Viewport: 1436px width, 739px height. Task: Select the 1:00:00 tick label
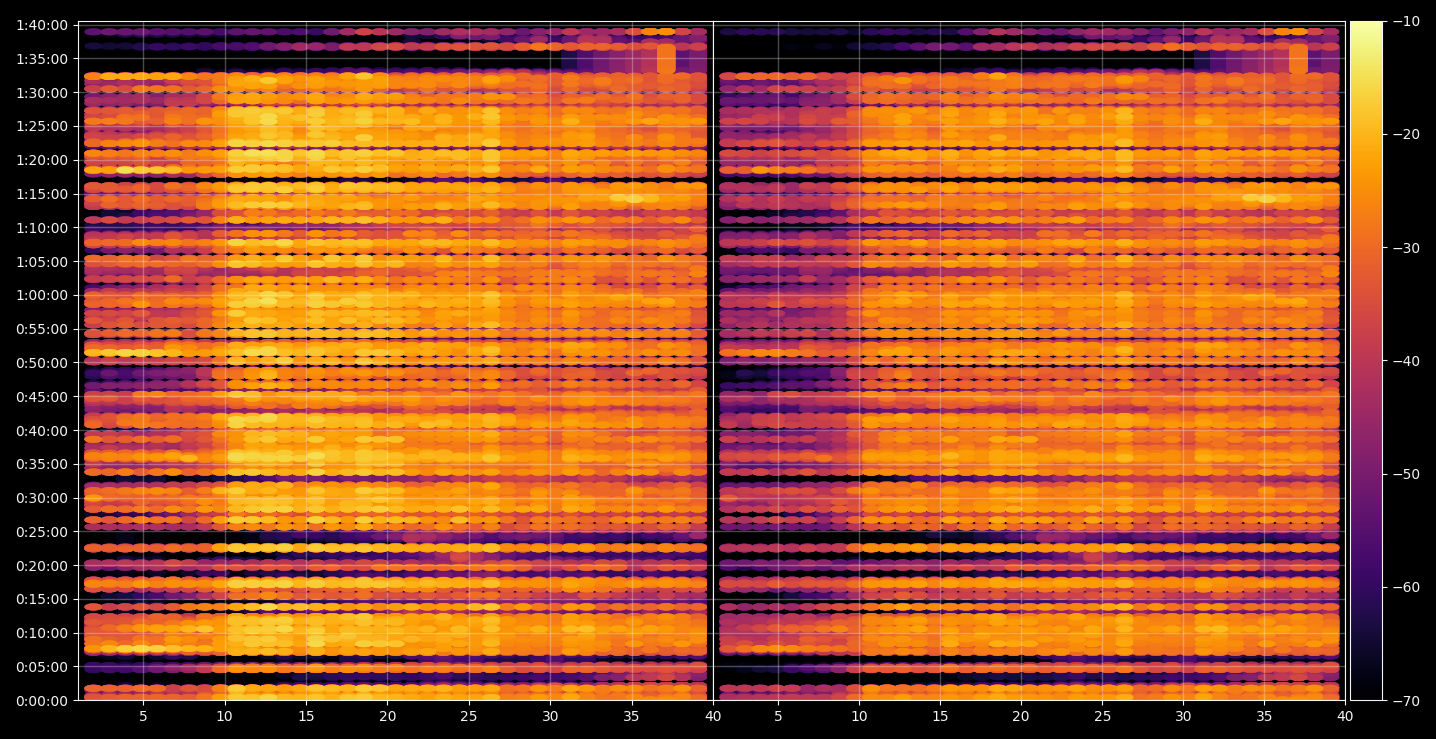point(42,294)
